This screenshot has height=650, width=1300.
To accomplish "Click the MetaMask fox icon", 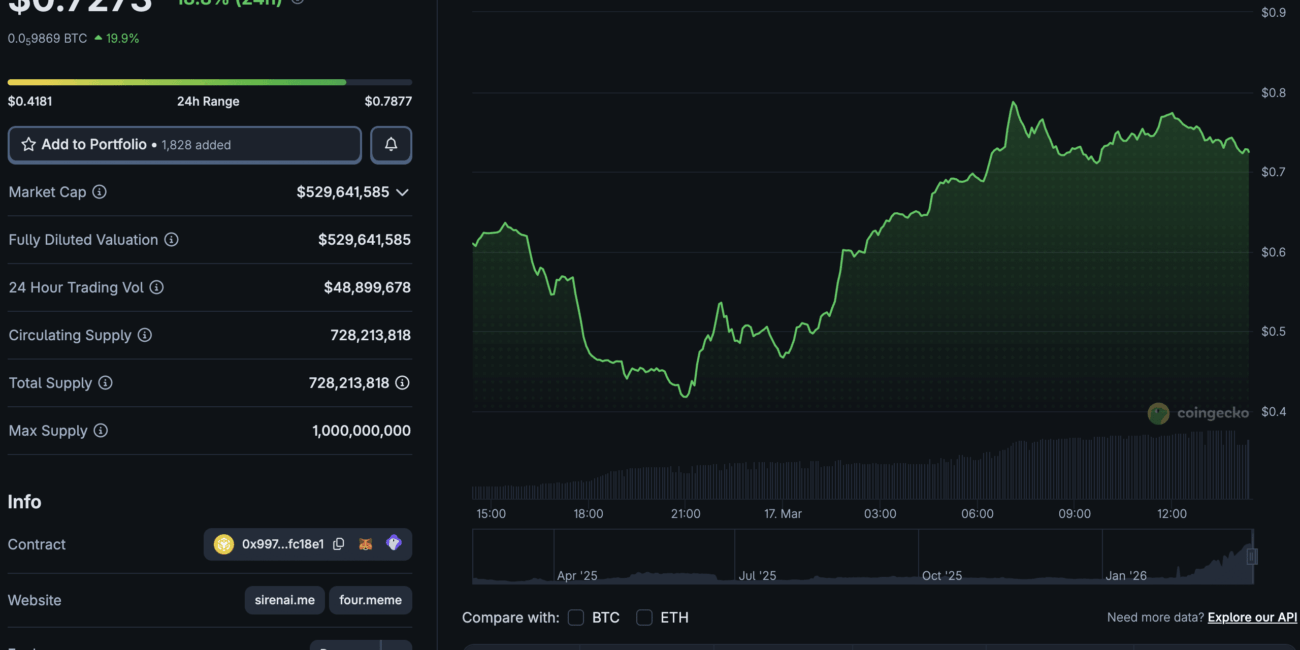I will point(366,544).
